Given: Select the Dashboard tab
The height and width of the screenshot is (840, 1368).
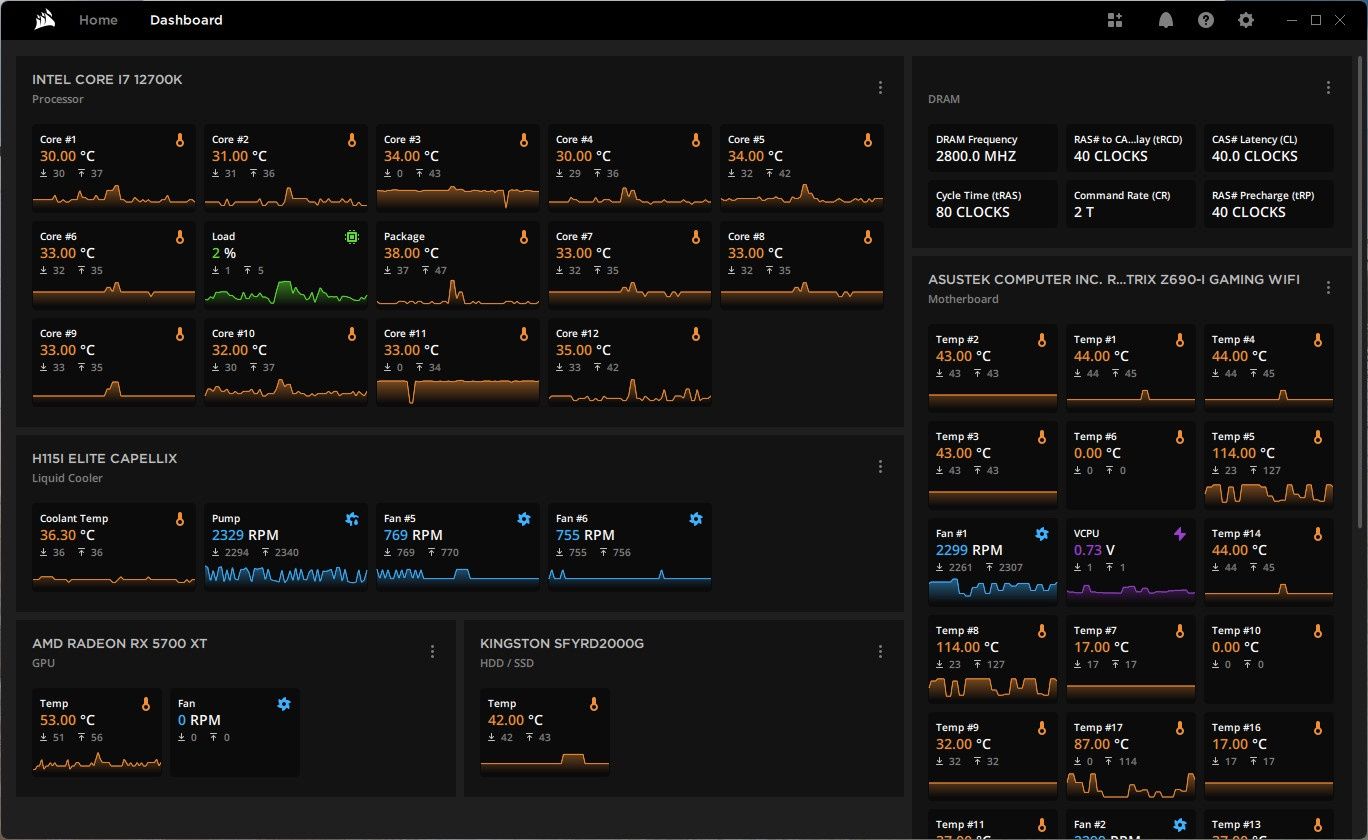Looking at the screenshot, I should click(x=186, y=20).
